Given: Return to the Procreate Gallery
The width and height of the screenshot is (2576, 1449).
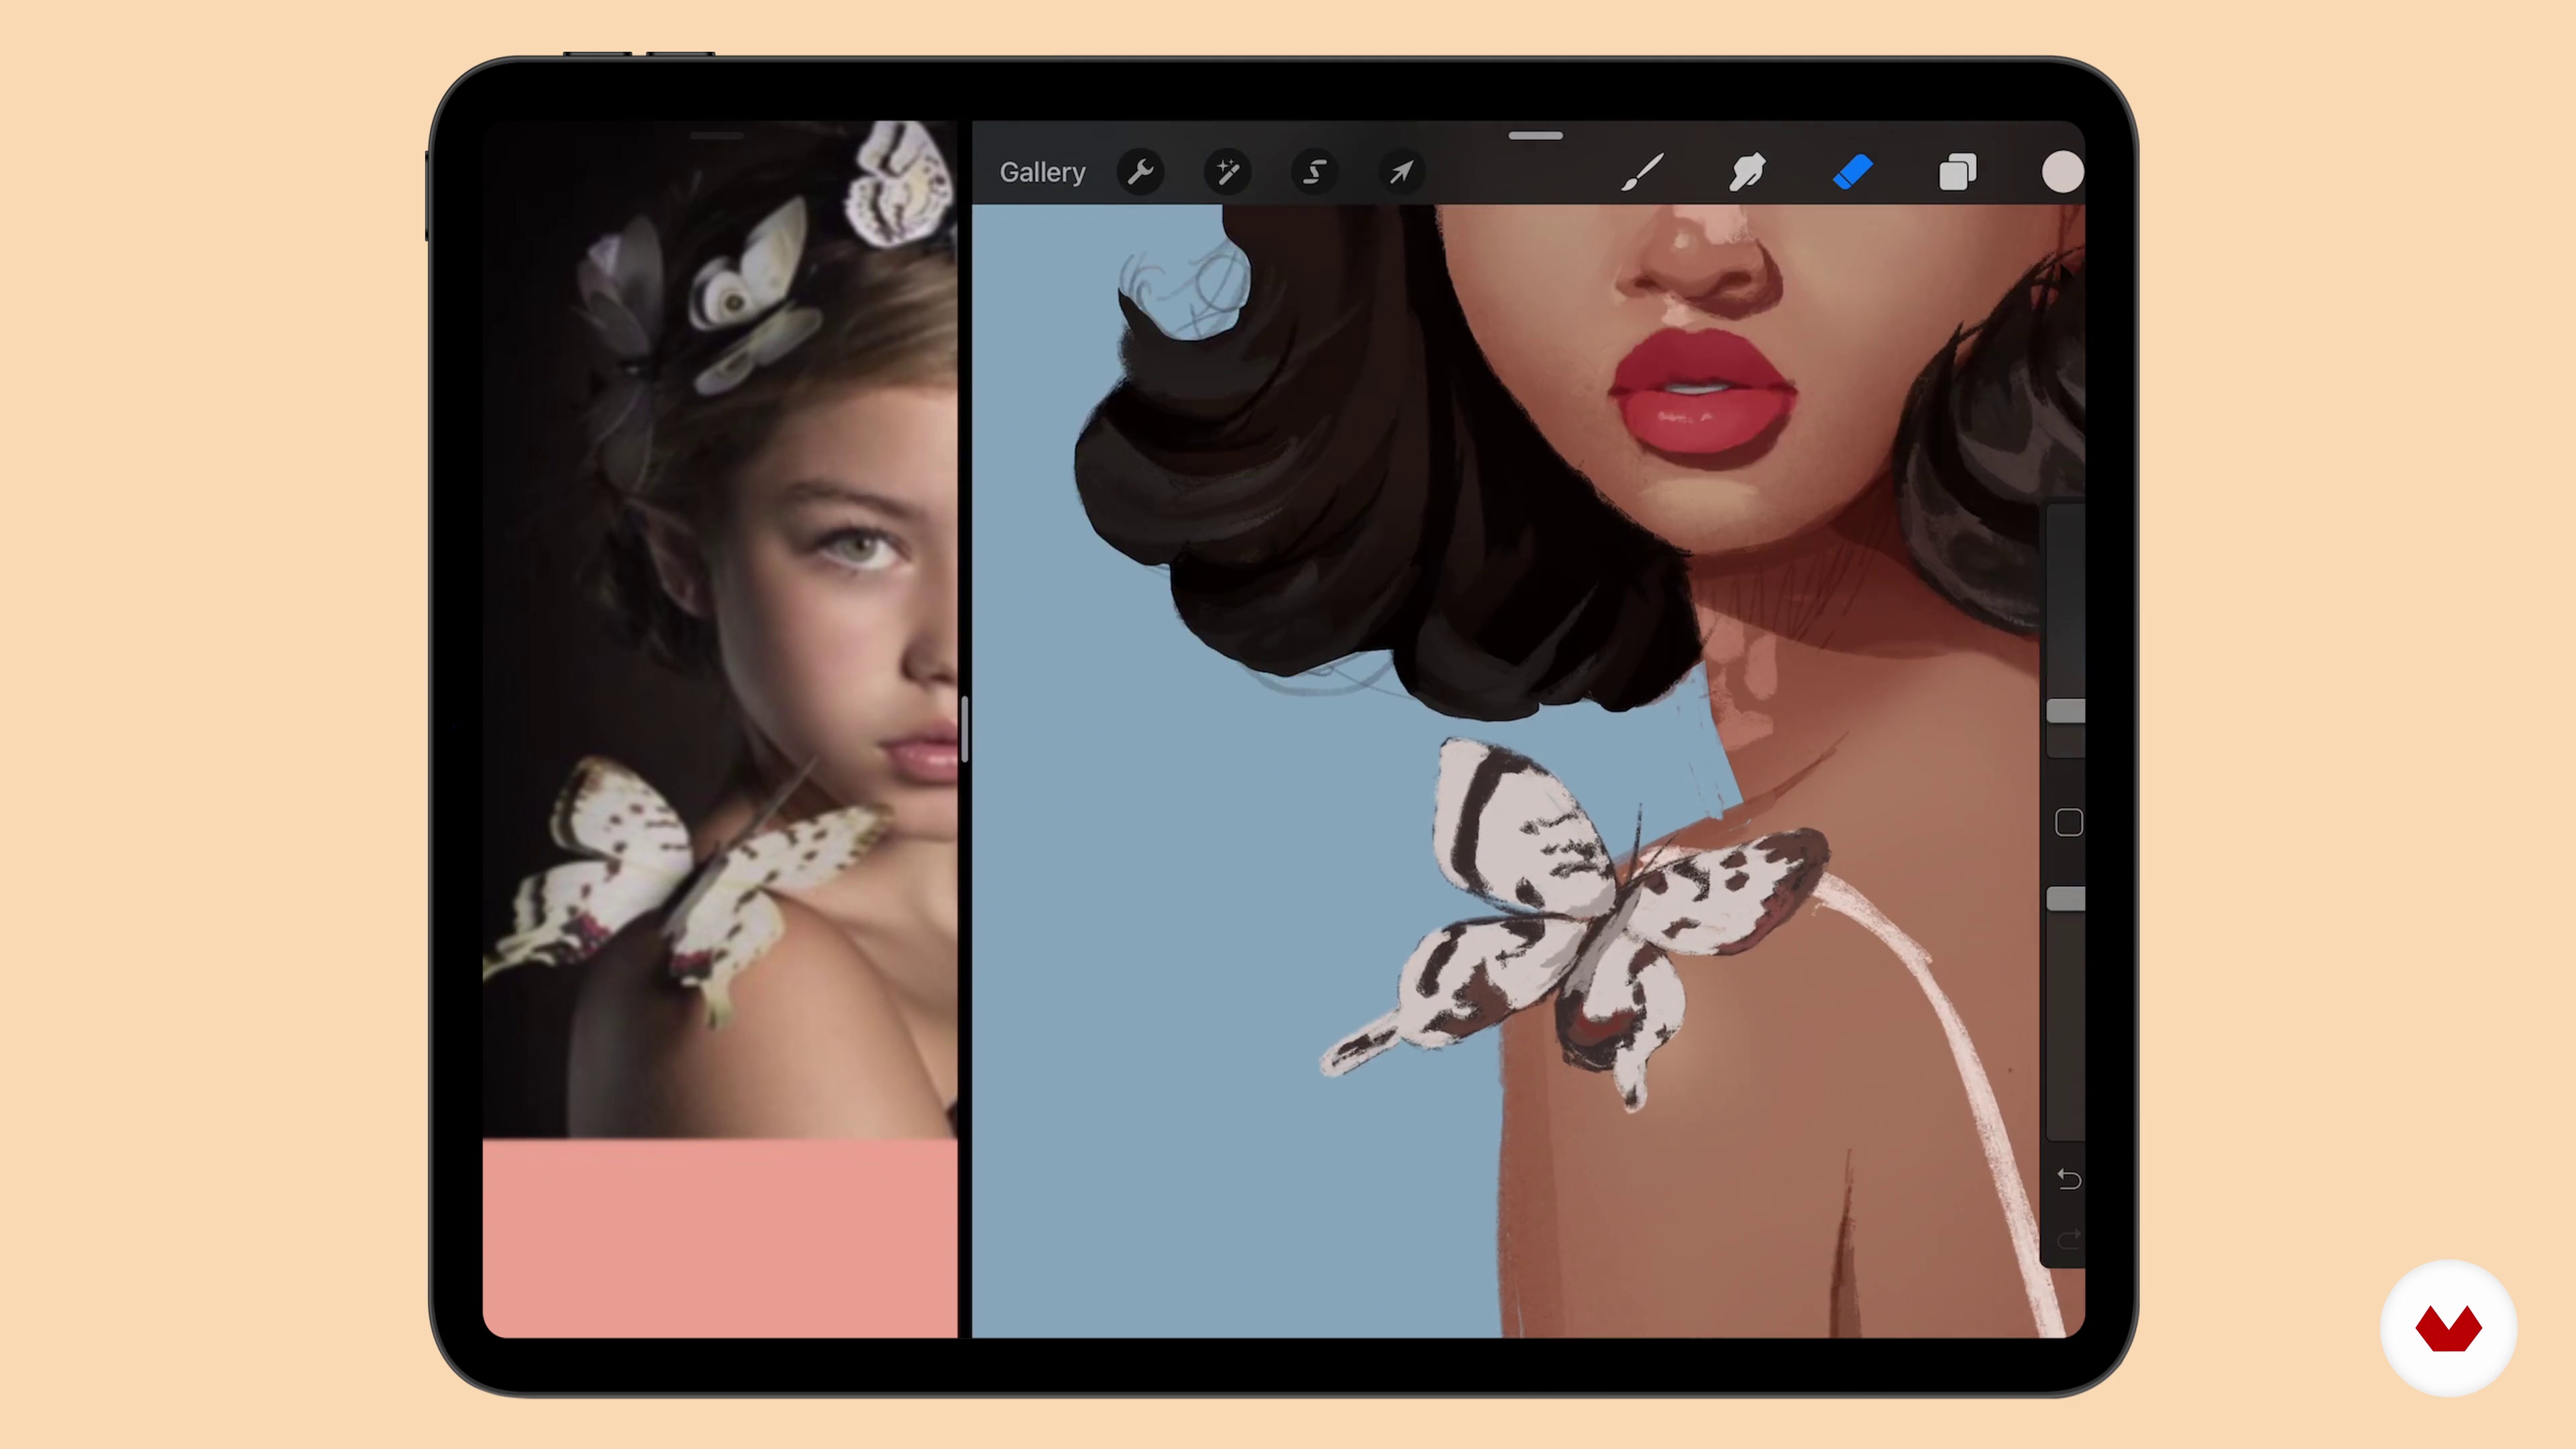Looking at the screenshot, I should (1042, 172).
